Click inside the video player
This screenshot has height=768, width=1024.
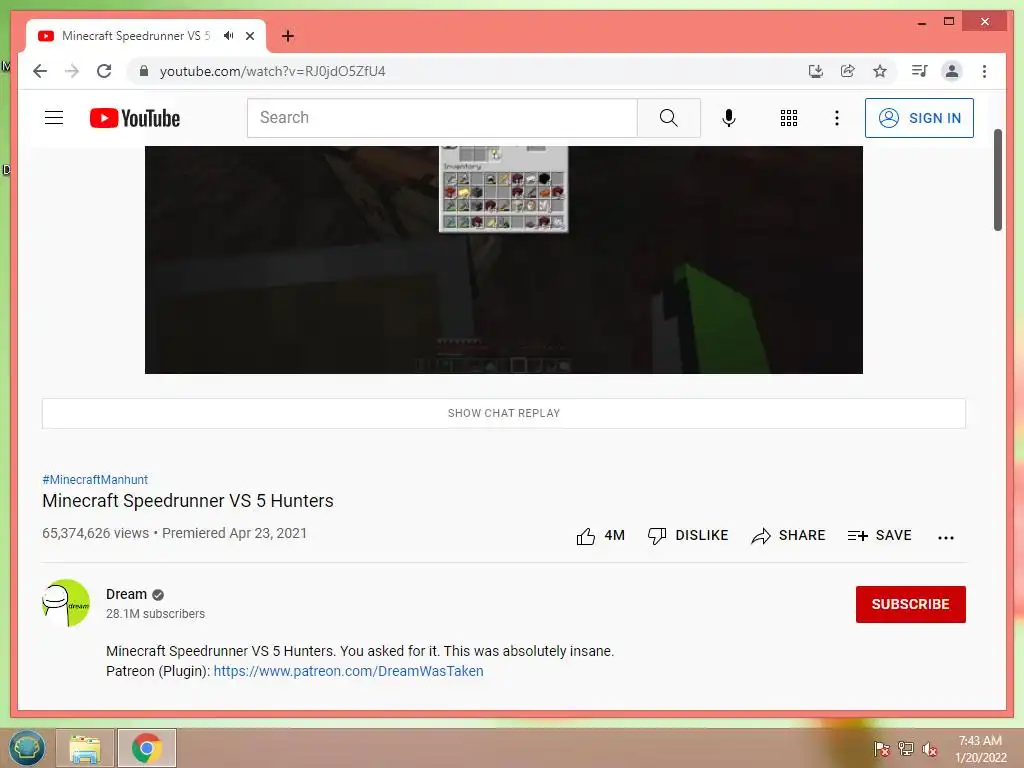point(504,260)
